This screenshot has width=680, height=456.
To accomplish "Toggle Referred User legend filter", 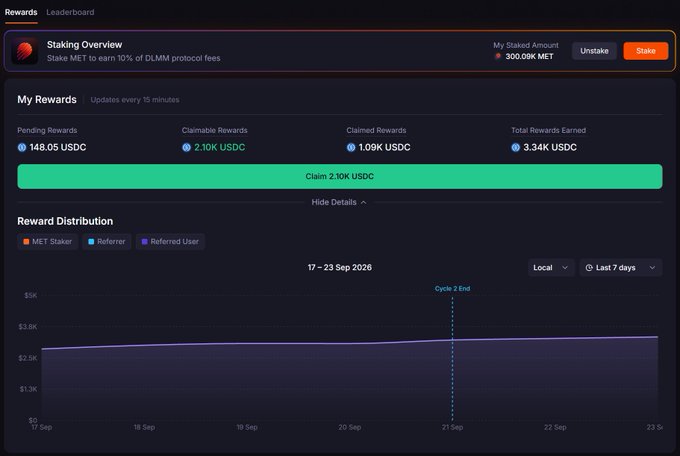I will point(170,242).
